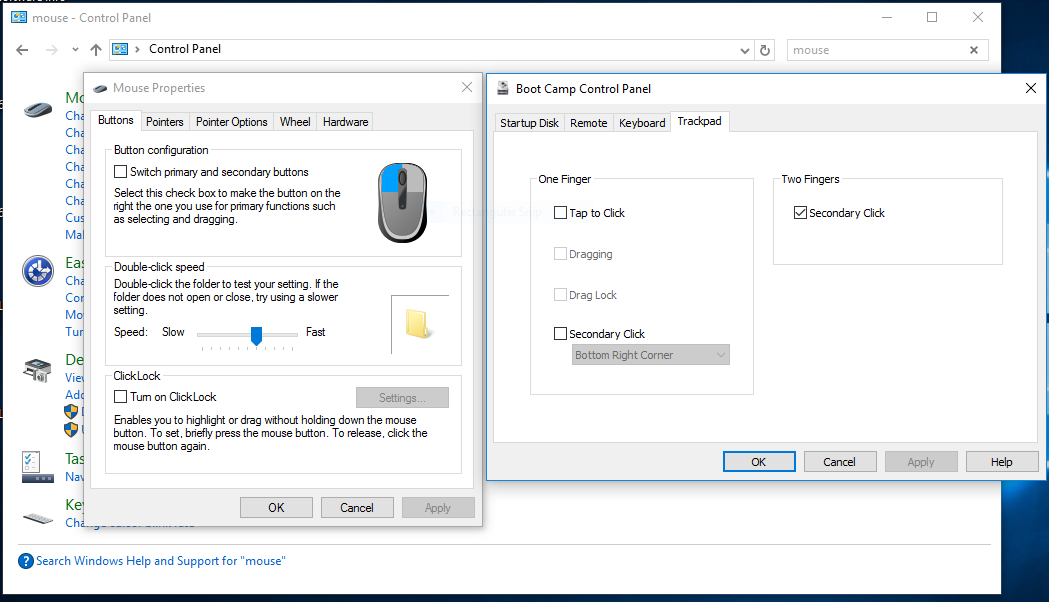Screen dimensions: 1049x602
Task: Switch to the Startup Disk tab
Action: (529, 123)
